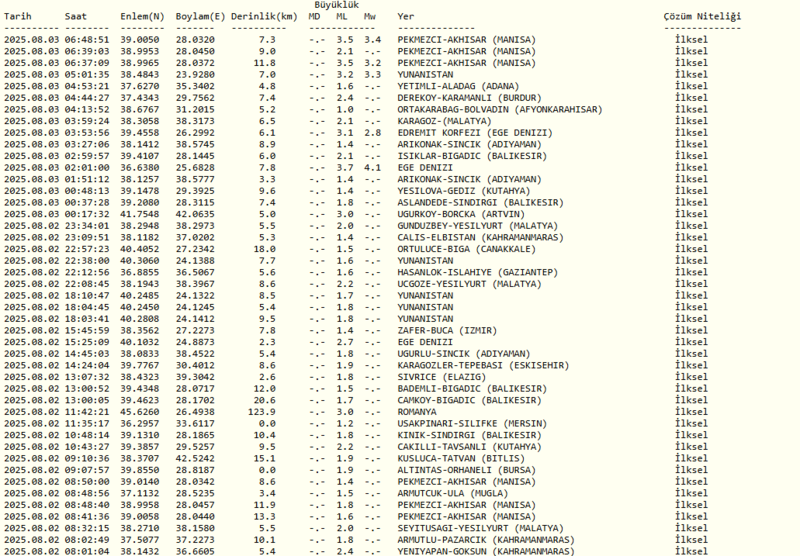Click the 'Çözüm Niteliği' column header
The height and width of the screenshot is (556, 800).
[703, 16]
